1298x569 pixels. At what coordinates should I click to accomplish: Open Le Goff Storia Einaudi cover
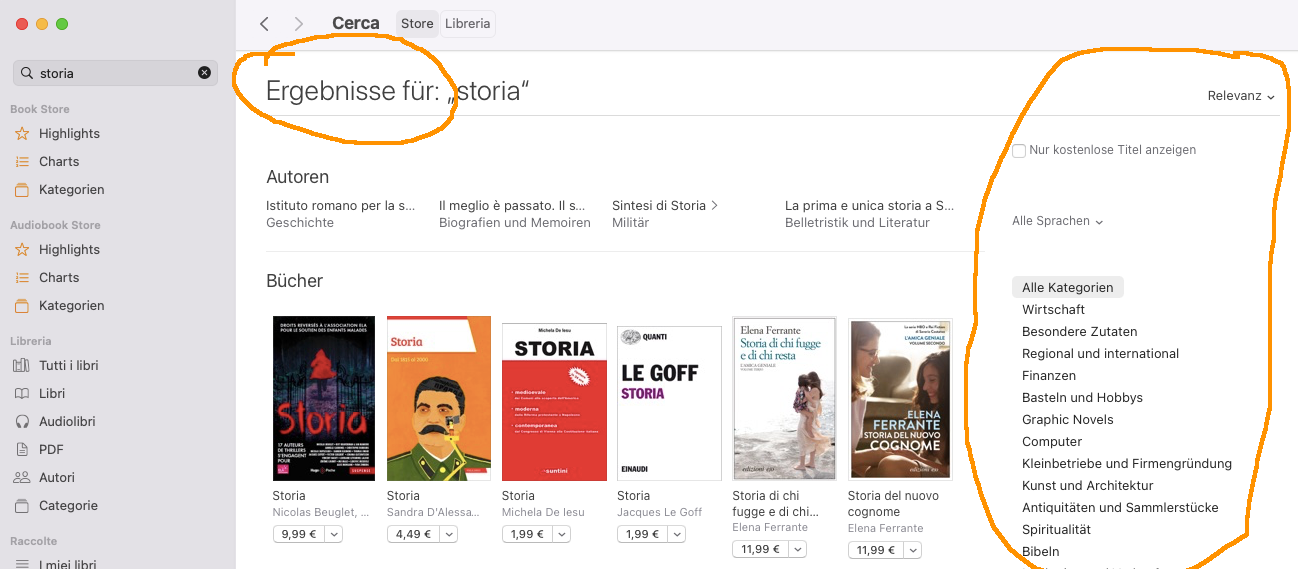pos(669,403)
